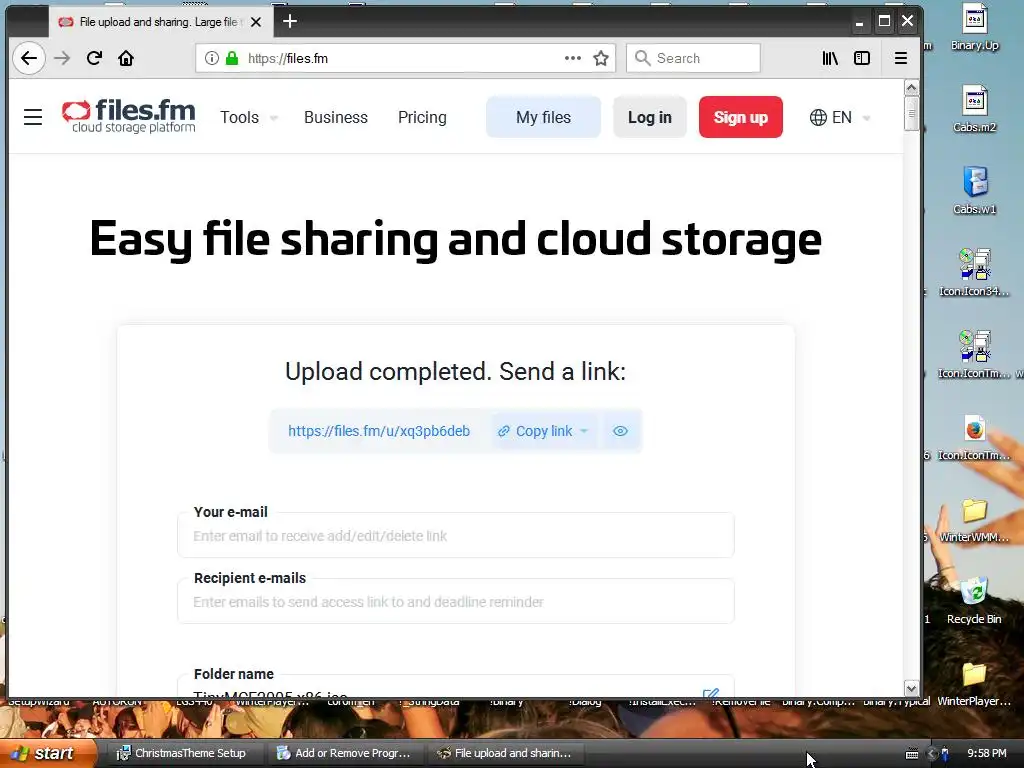1024x768 pixels.
Task: Click the green padlock security icon
Action: [x=232, y=58]
